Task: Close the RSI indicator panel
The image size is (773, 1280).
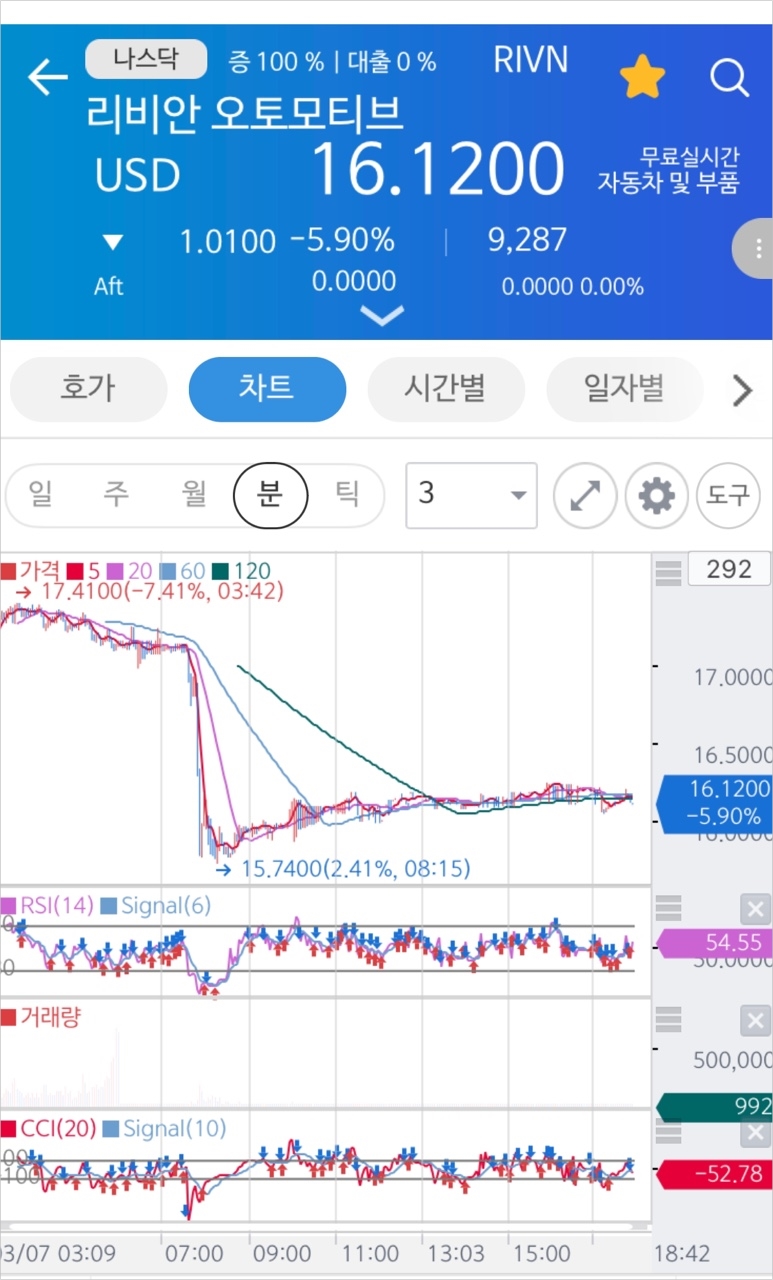Action: (755, 909)
